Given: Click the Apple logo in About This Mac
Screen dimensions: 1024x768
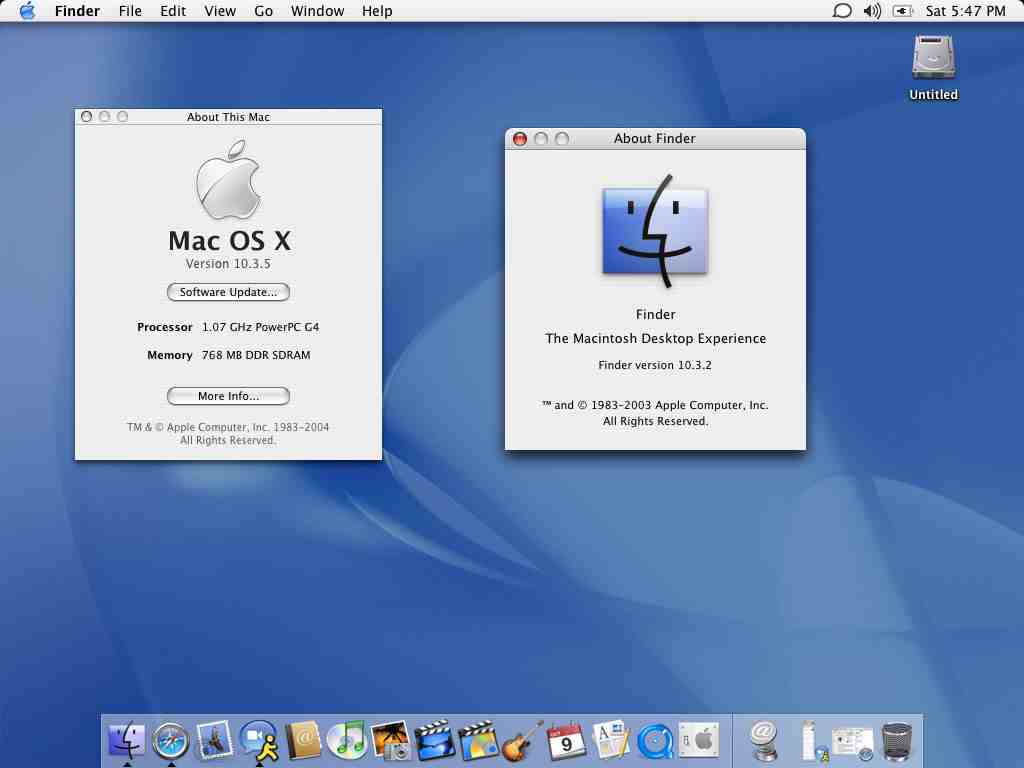Looking at the screenshot, I should pos(228,180).
